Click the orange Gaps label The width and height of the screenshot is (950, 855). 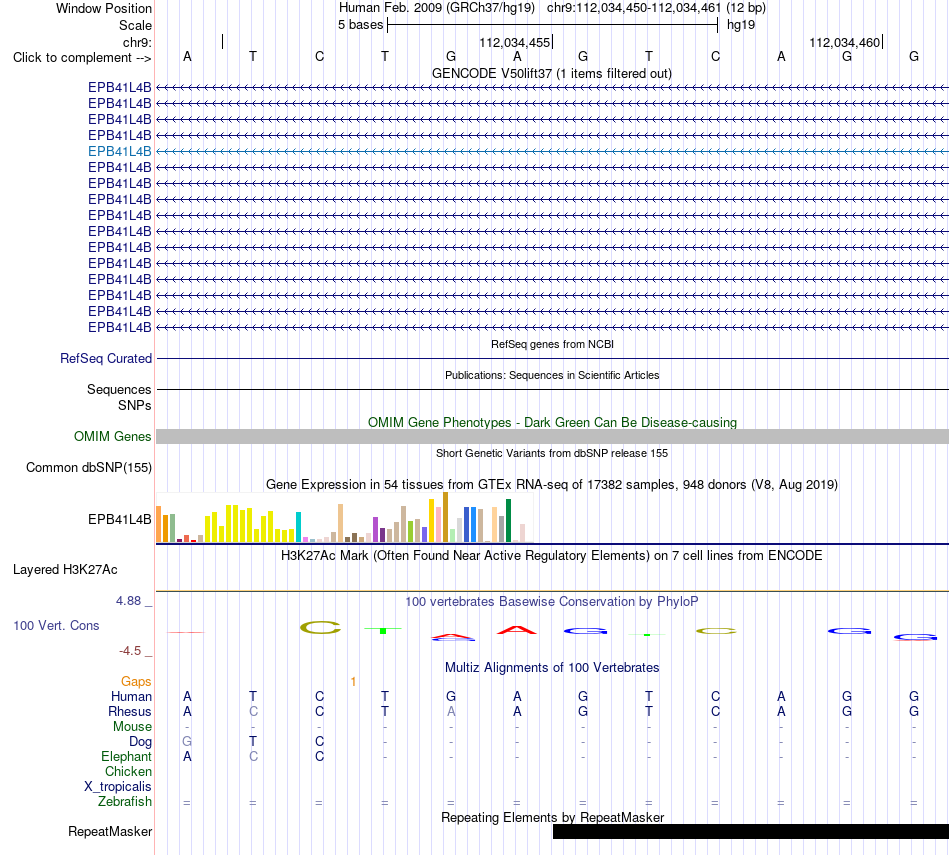136,682
